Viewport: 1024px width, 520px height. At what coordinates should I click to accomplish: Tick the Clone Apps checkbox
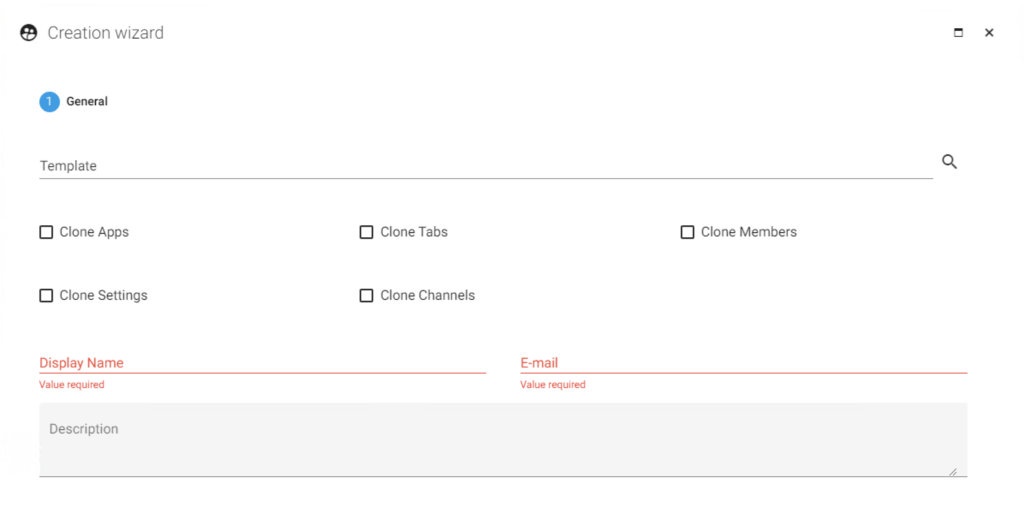coord(46,233)
